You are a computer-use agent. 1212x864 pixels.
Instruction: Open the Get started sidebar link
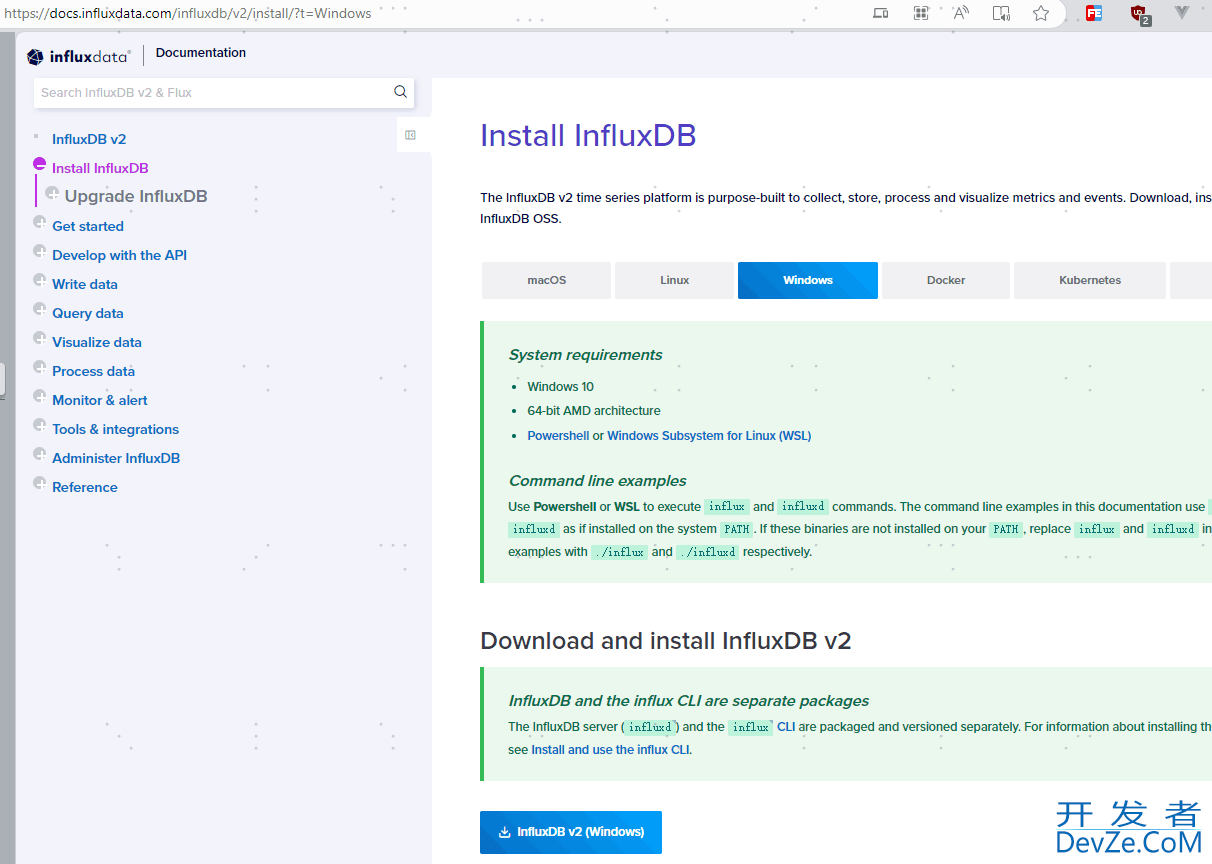click(88, 226)
